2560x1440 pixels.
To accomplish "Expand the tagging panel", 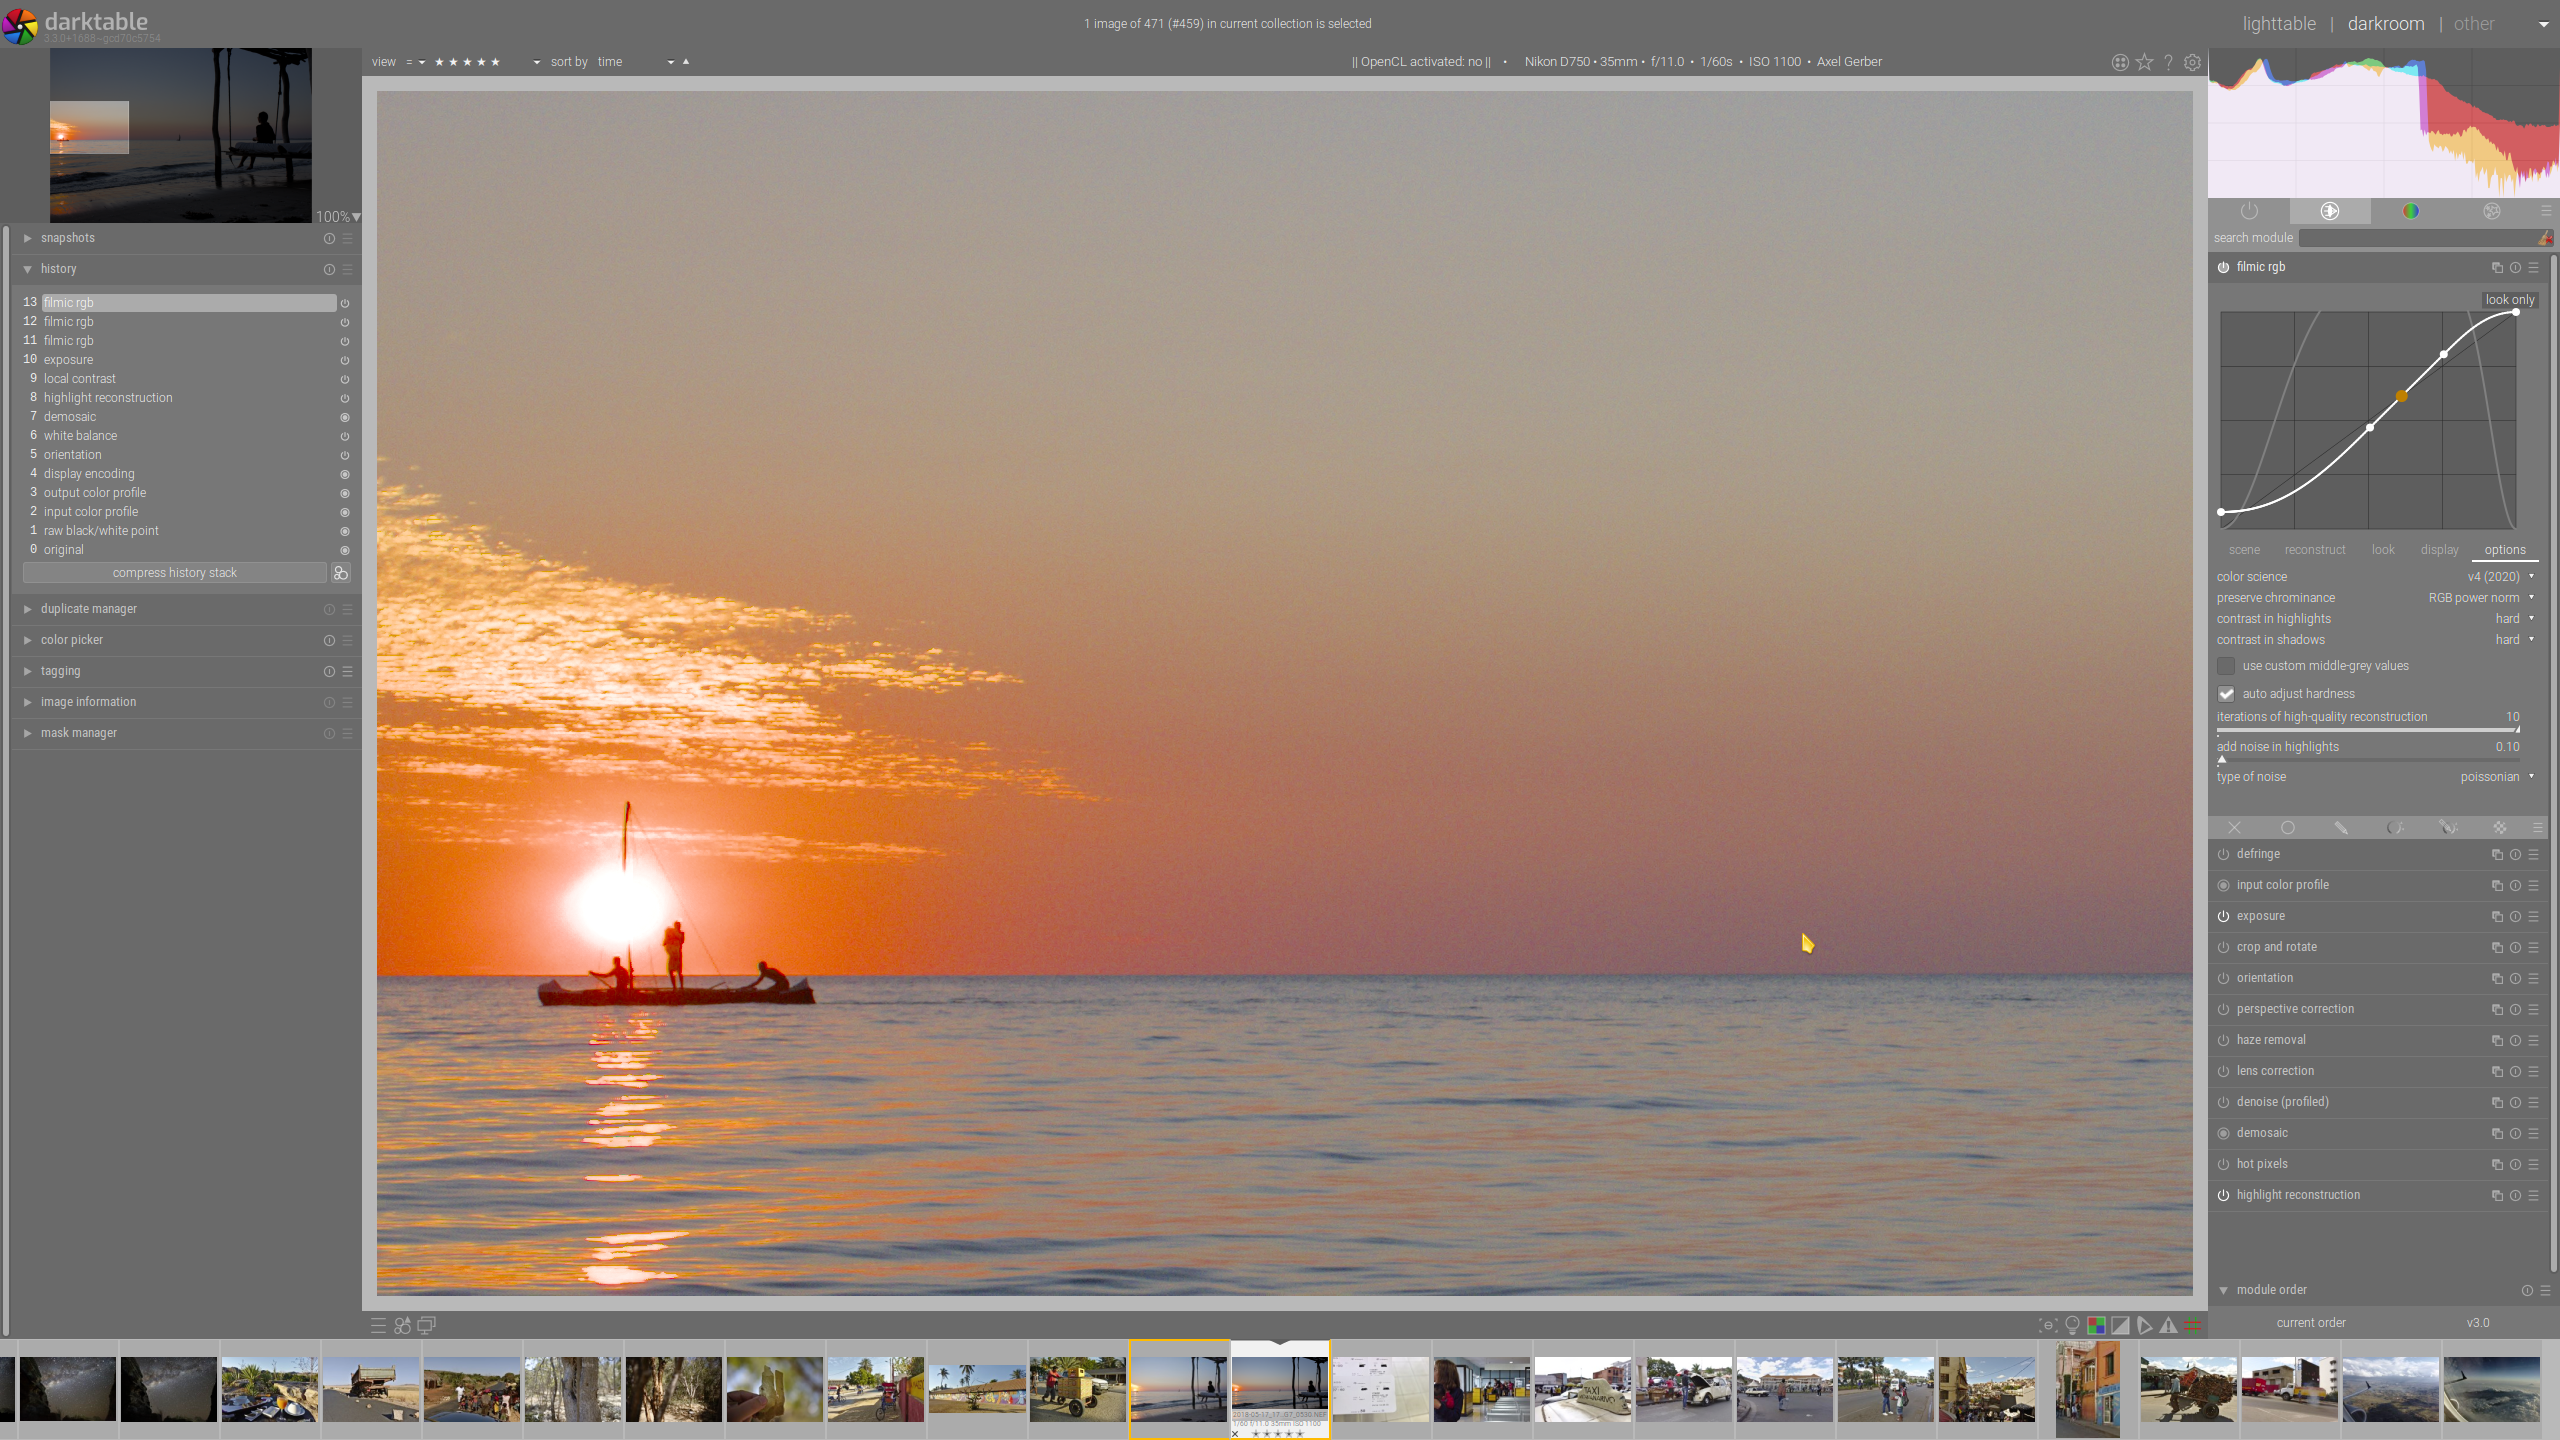I will 28,671.
